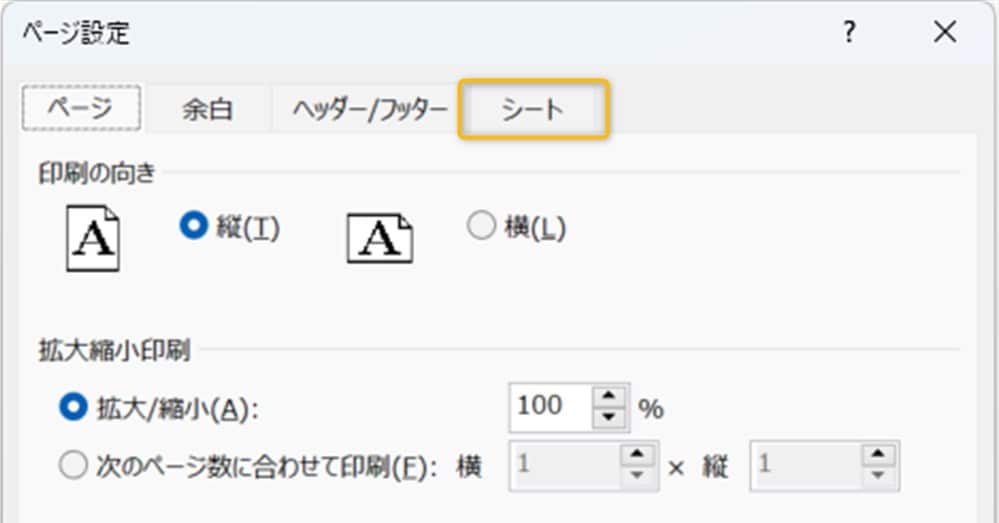Click the 100 percent scaling input field

pos(550,407)
